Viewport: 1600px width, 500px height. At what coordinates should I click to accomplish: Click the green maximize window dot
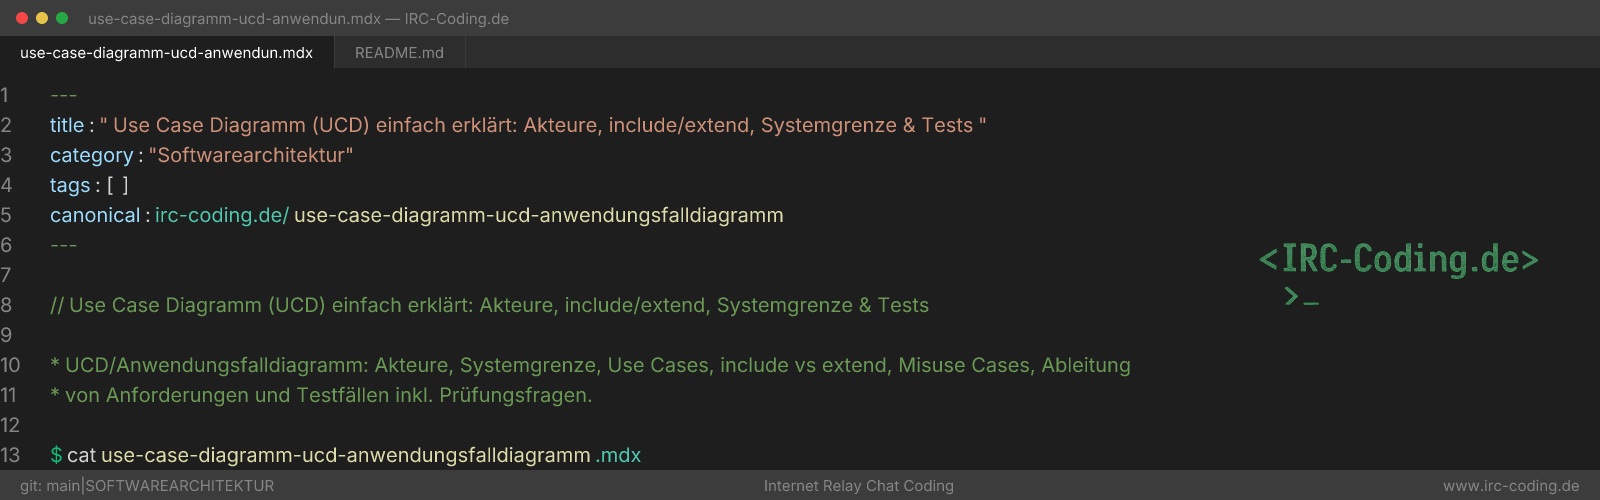62,18
